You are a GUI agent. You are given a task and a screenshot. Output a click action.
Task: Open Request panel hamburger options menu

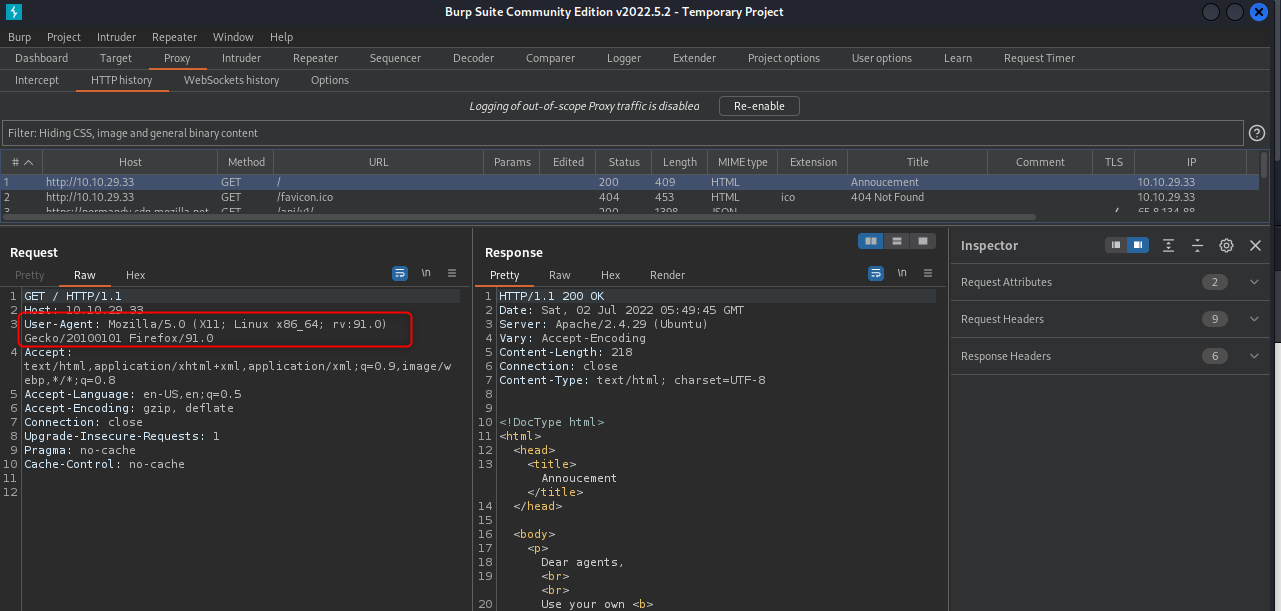click(452, 273)
